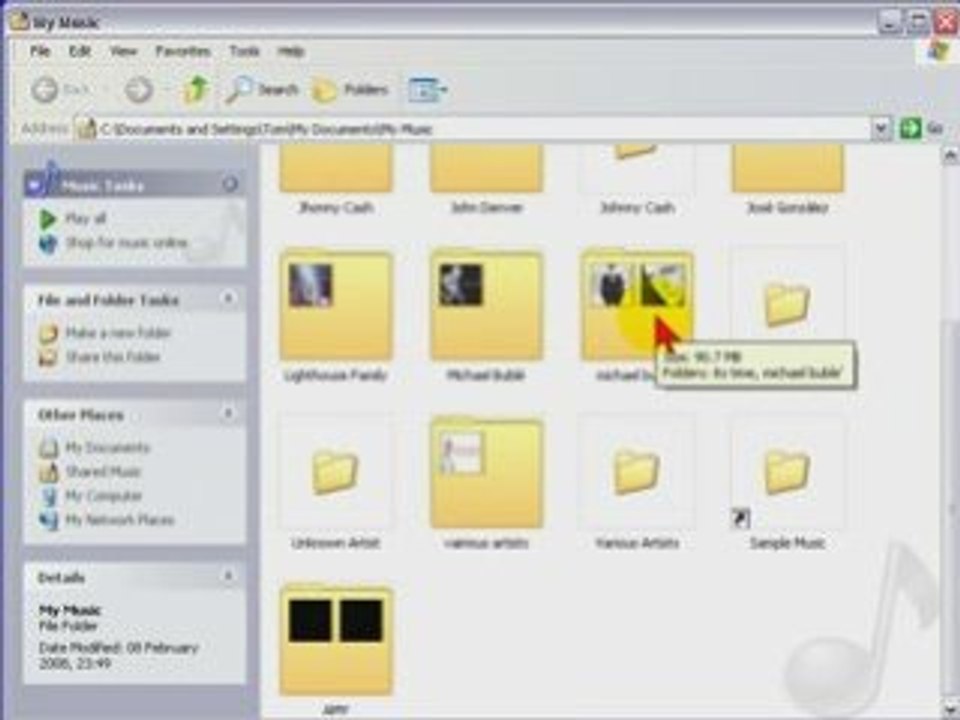Click the Play all link
Screen dimensions: 960x720
[86, 219]
